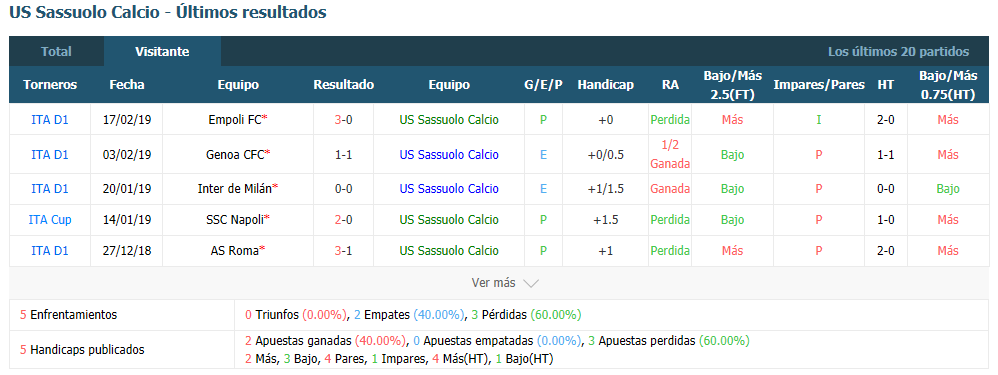
Task: Click the 3-0 result against Empoli
Action: tap(344, 119)
